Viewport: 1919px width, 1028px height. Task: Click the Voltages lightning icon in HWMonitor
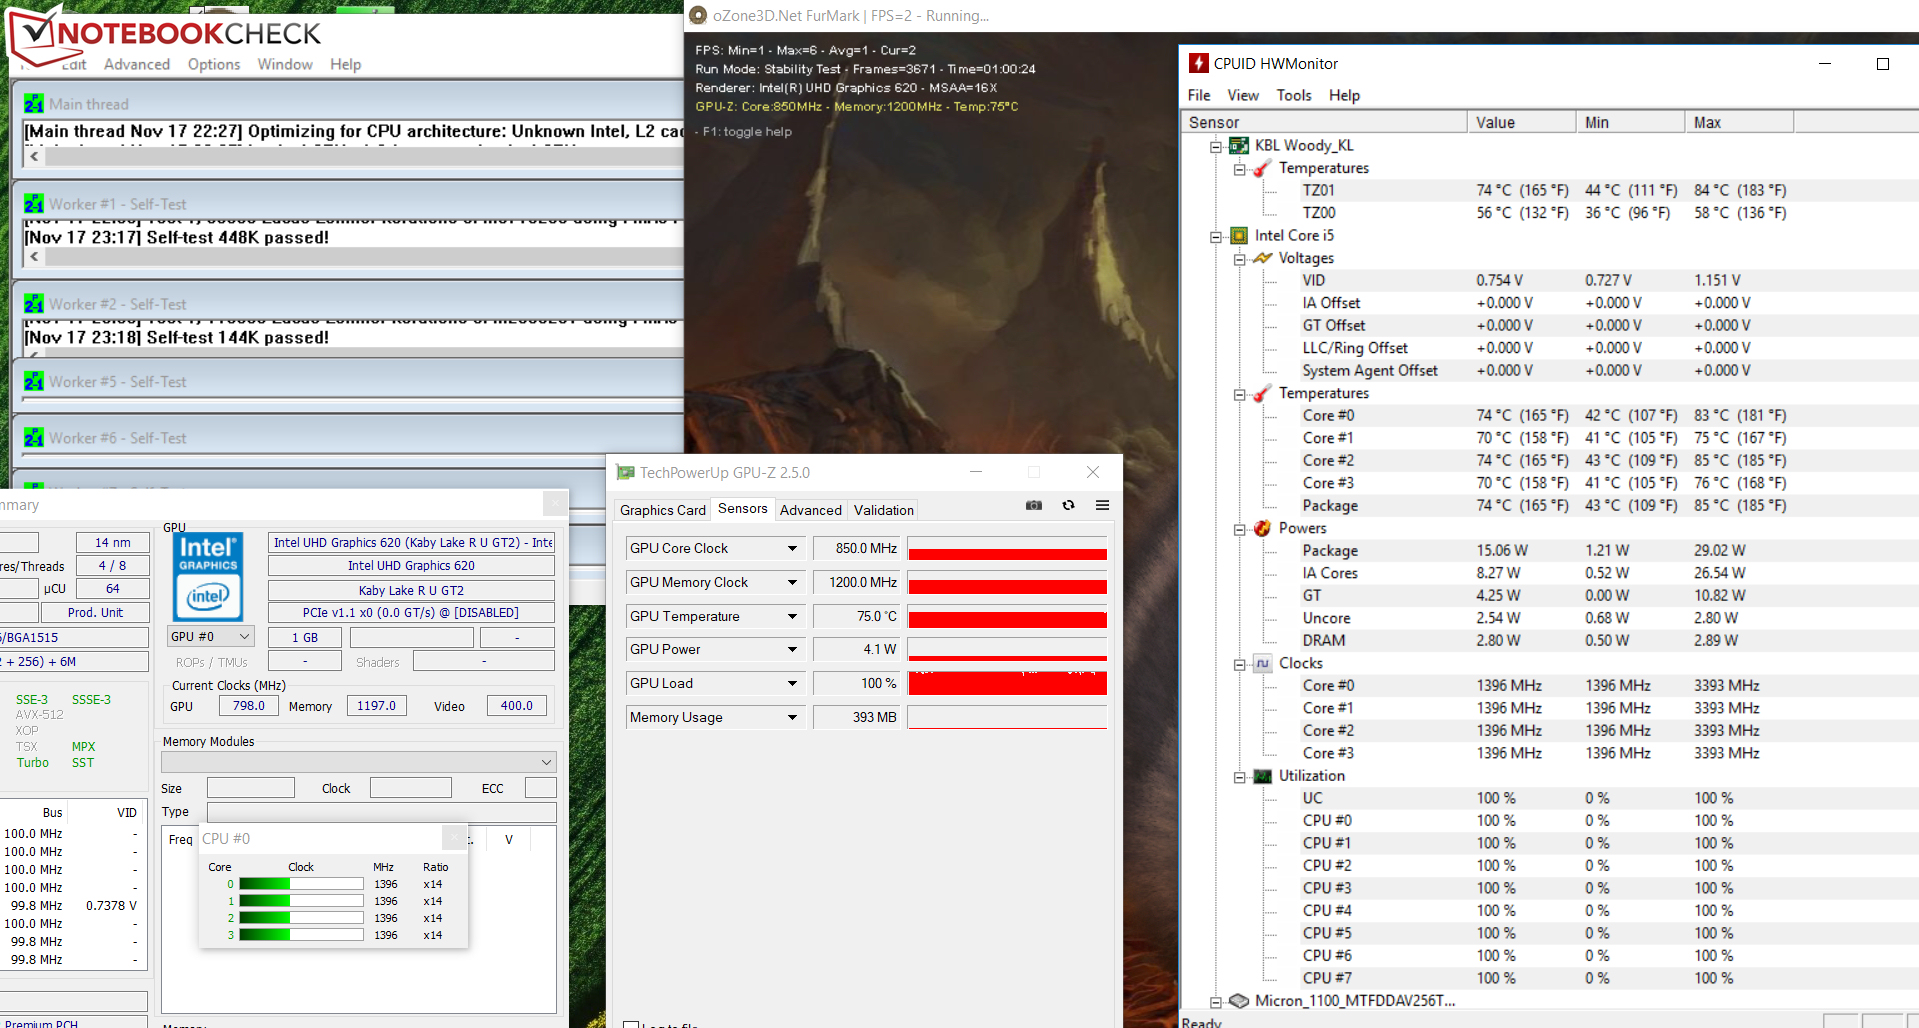pos(1262,258)
